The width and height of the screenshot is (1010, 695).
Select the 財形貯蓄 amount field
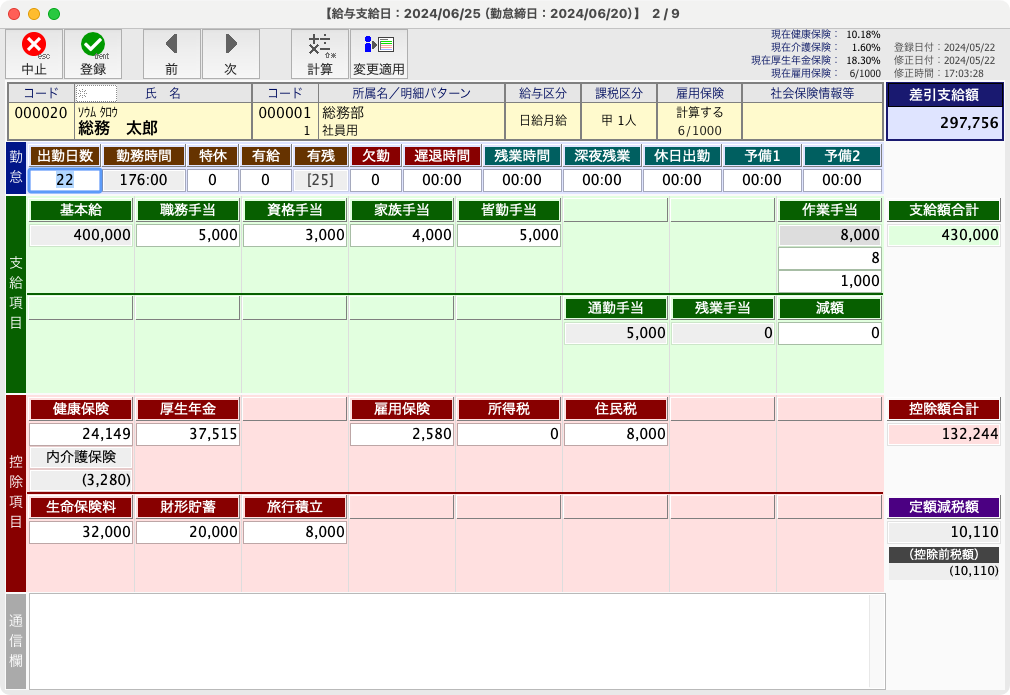[188, 532]
